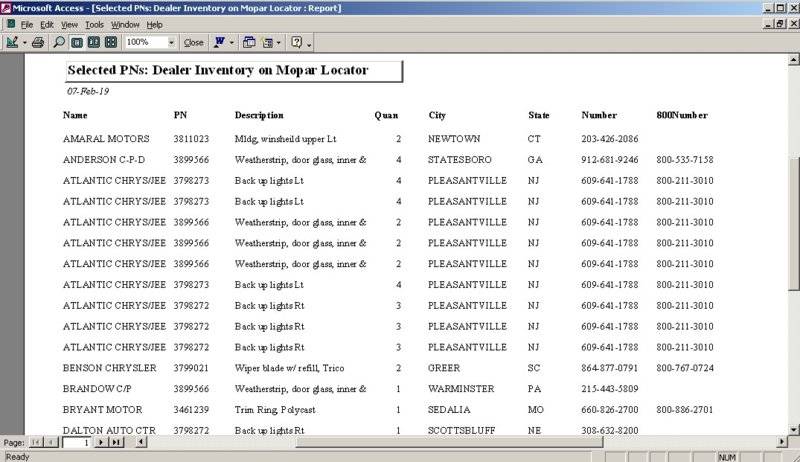The height and width of the screenshot is (462, 800).
Task: Go to last page navigation button
Action: coord(116,442)
